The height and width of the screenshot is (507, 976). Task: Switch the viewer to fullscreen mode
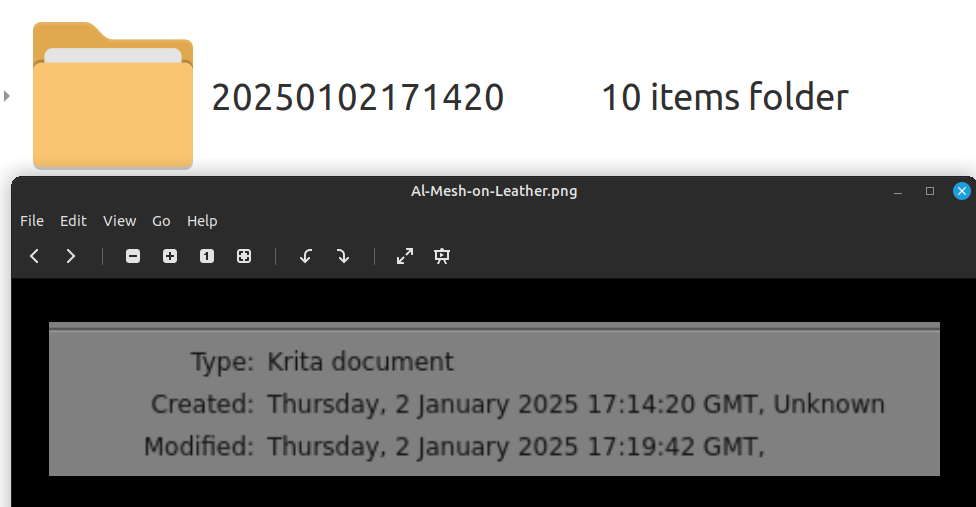click(x=405, y=256)
